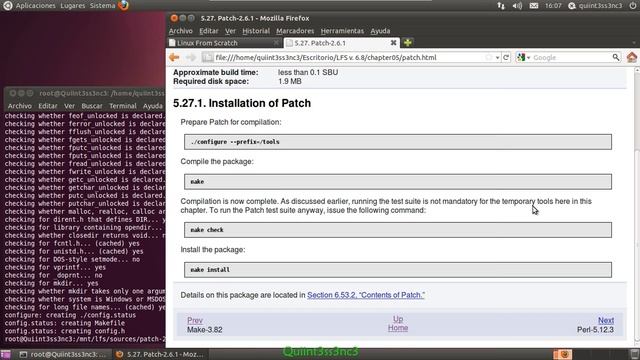Viewport: 640px width, 360px height.
Task: Open the Marcadores menu
Action: (x=295, y=31)
